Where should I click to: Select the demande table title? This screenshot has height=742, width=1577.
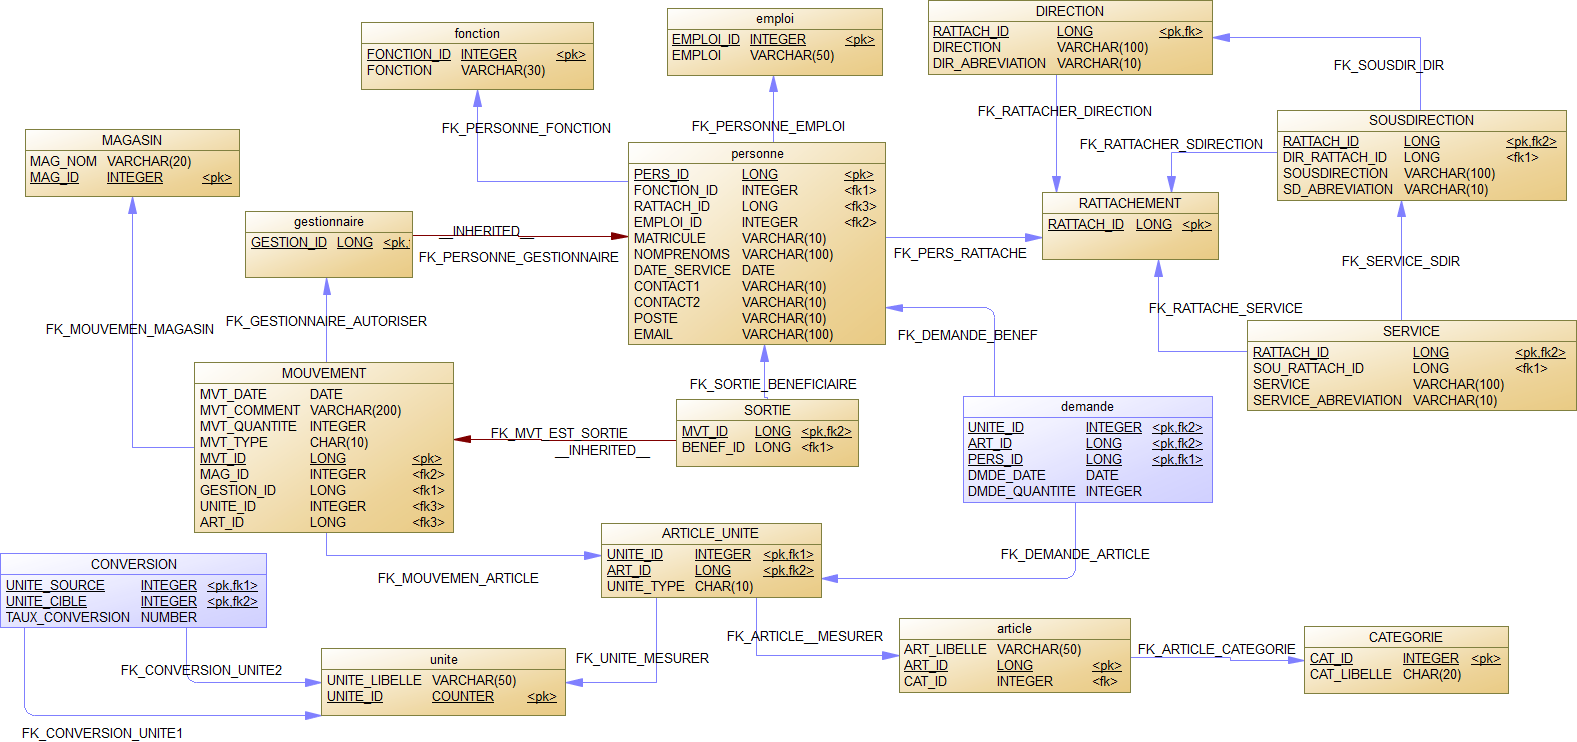pos(1088,407)
